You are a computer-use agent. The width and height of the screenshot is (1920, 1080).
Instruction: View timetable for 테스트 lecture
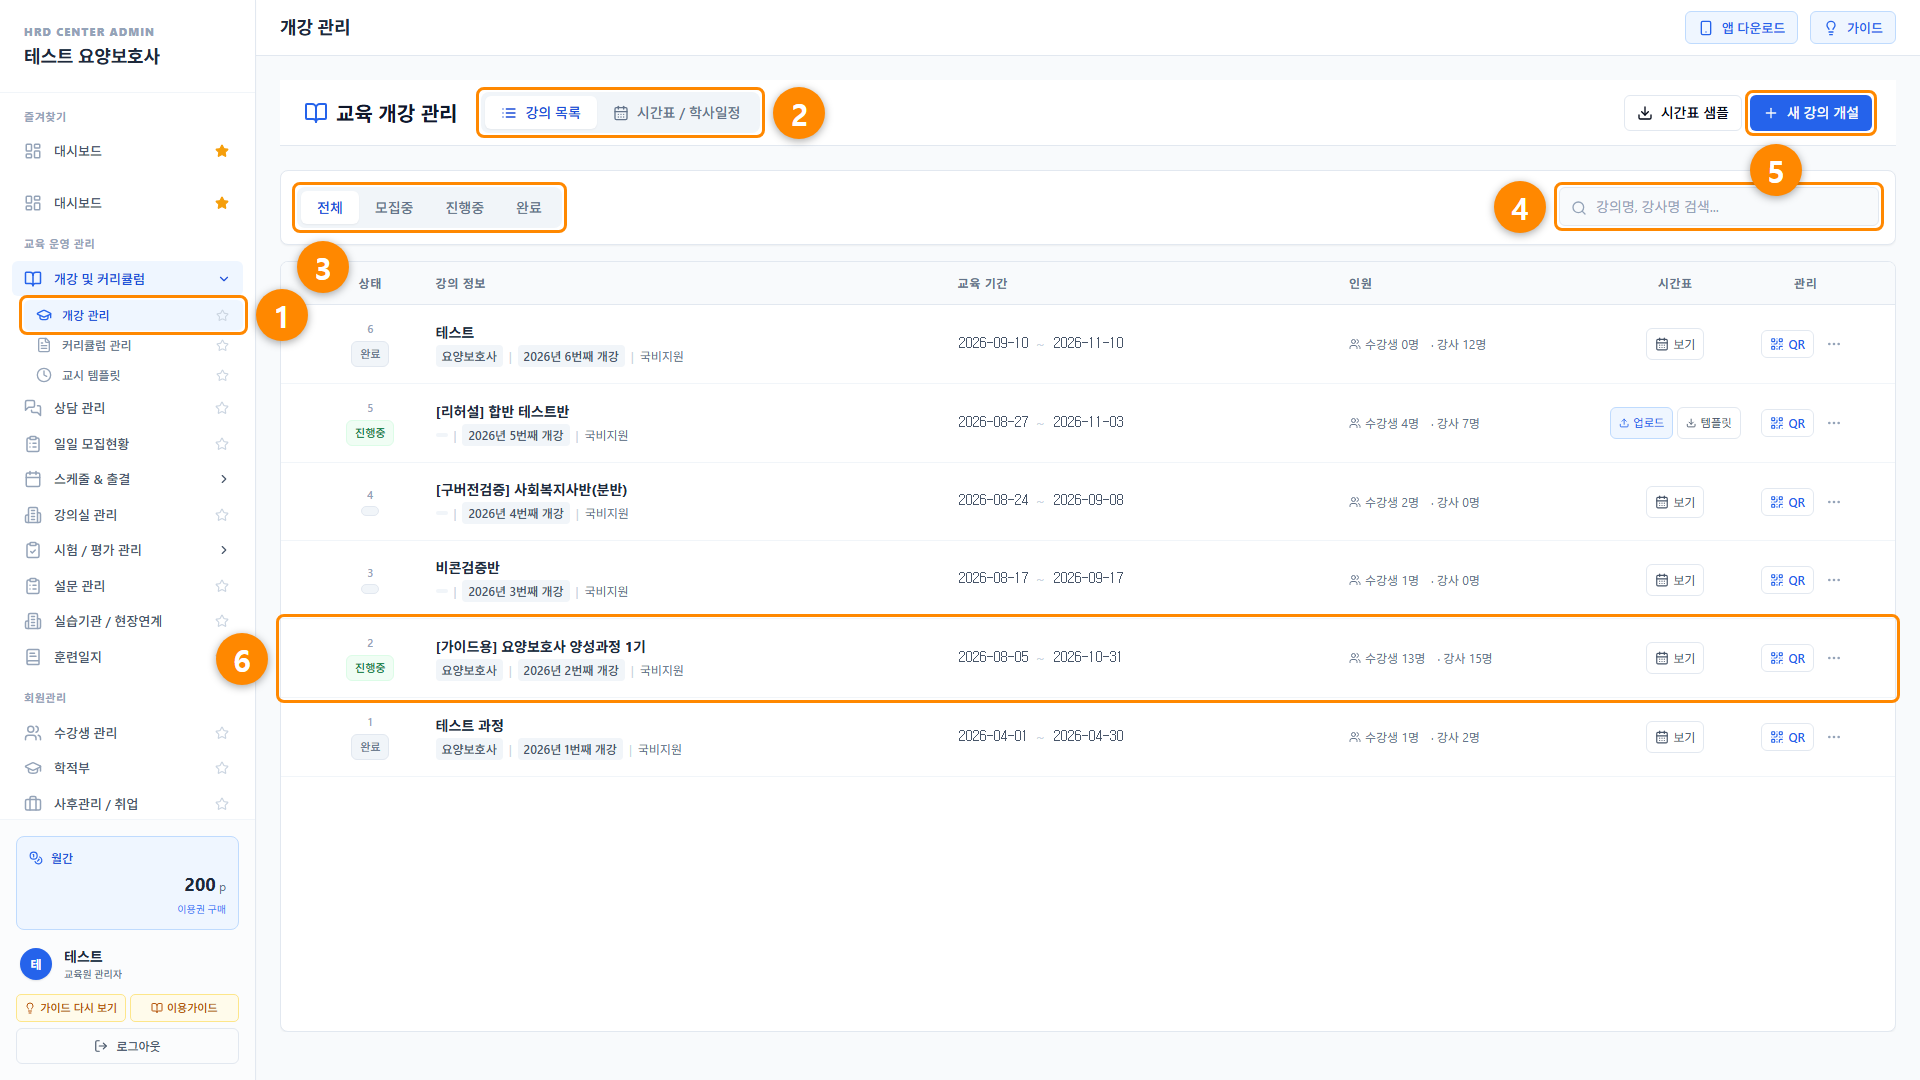(1675, 344)
